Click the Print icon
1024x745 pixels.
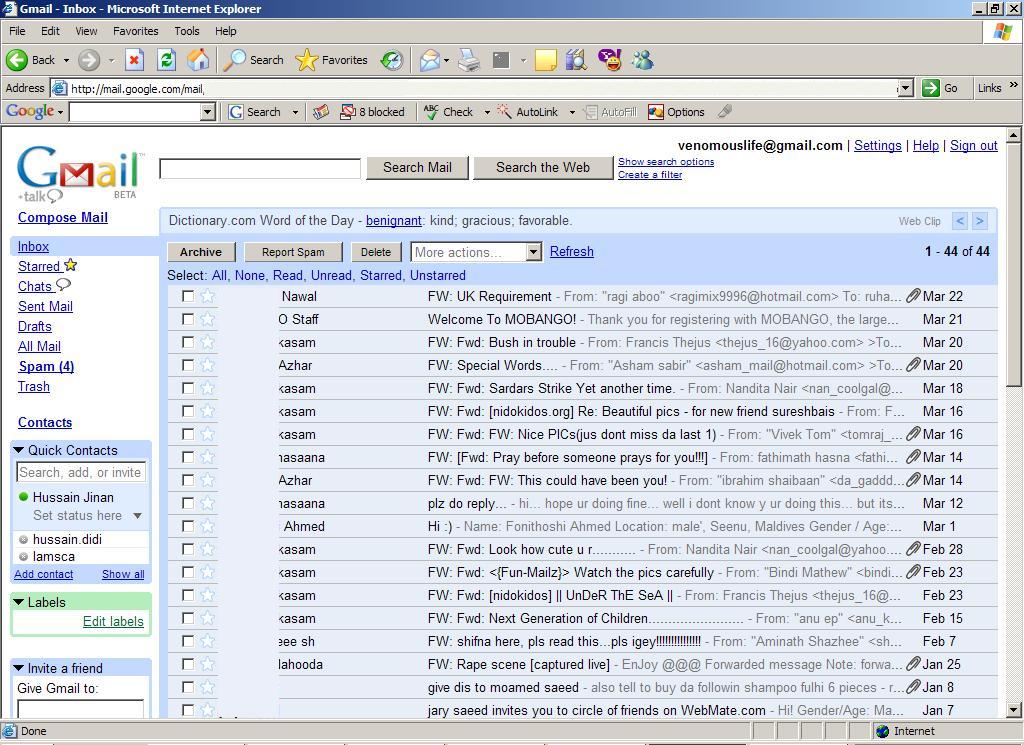click(469, 60)
